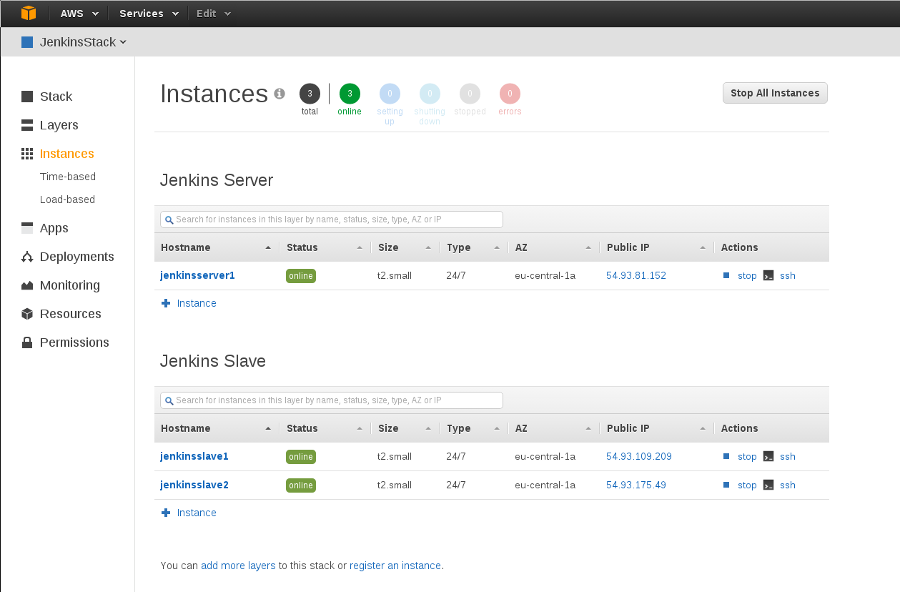900x592 pixels.
Task: Click the info icon beside Instances heading
Action: pyautogui.click(x=280, y=94)
